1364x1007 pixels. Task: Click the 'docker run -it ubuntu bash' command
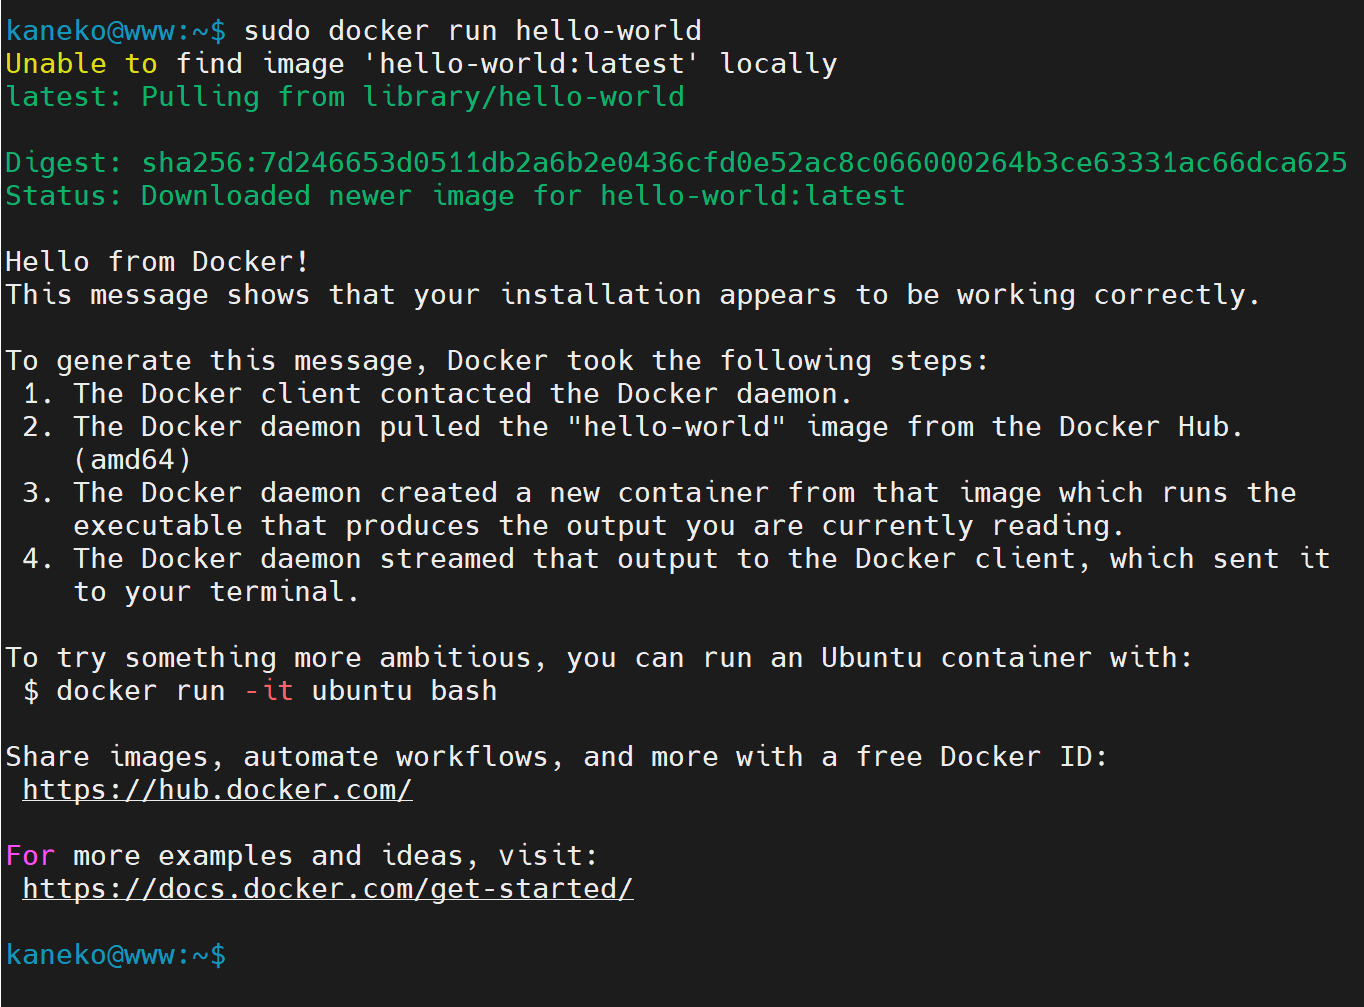point(277,691)
